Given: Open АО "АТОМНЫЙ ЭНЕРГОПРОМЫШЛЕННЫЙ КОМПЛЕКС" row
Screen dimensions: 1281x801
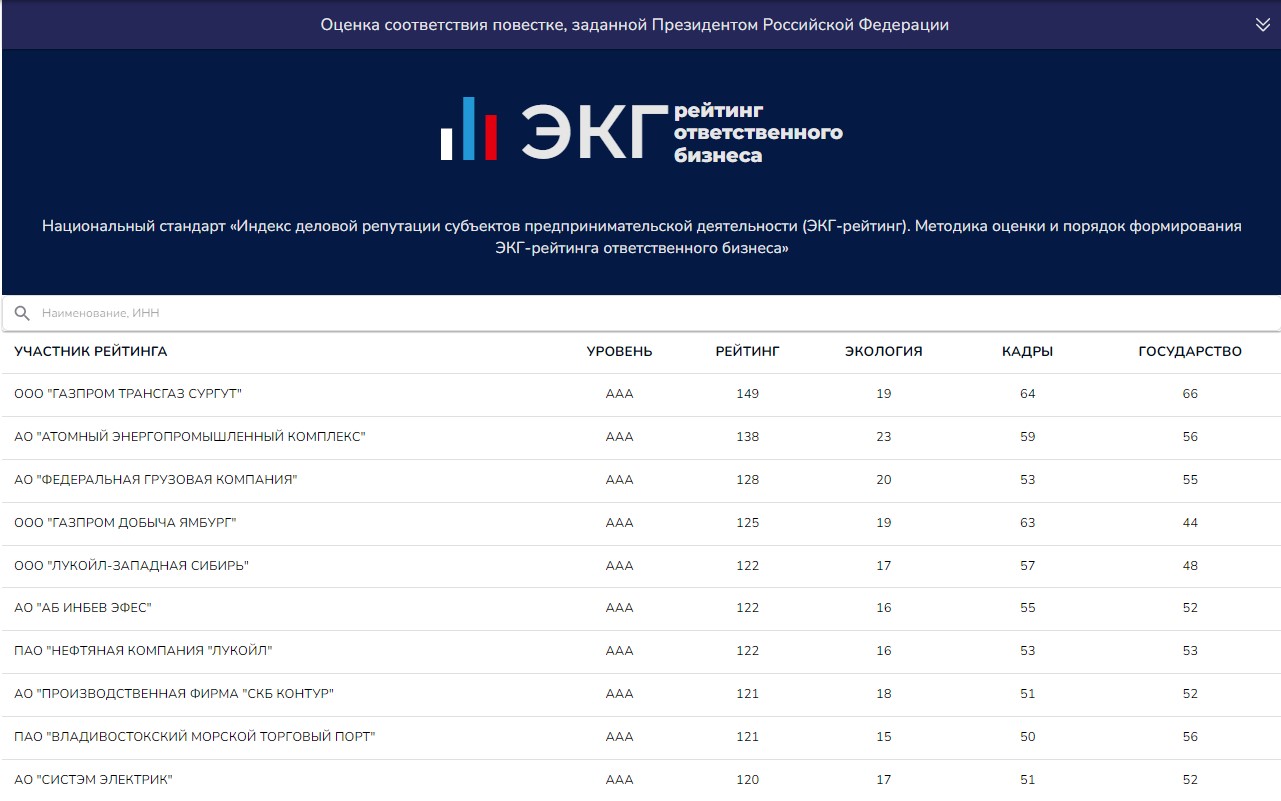Looking at the screenshot, I should point(641,437).
